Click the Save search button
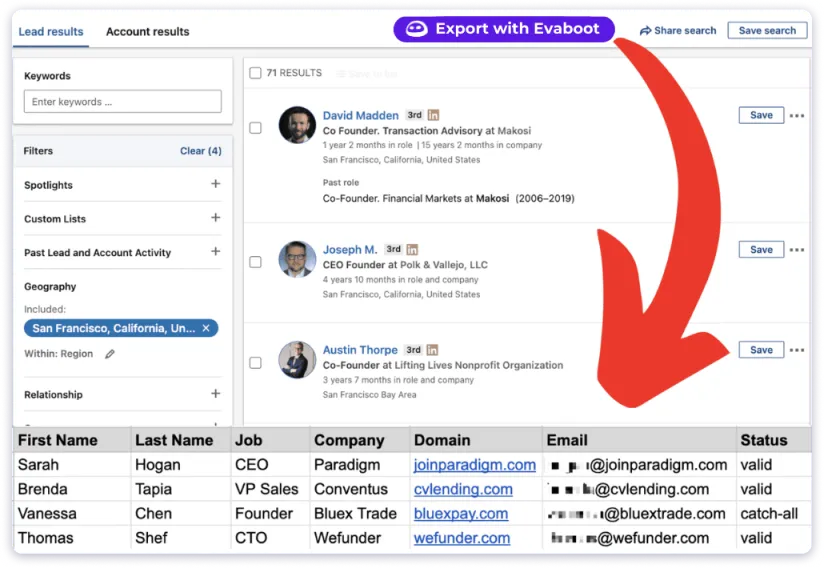The image size is (824, 568). point(767,30)
